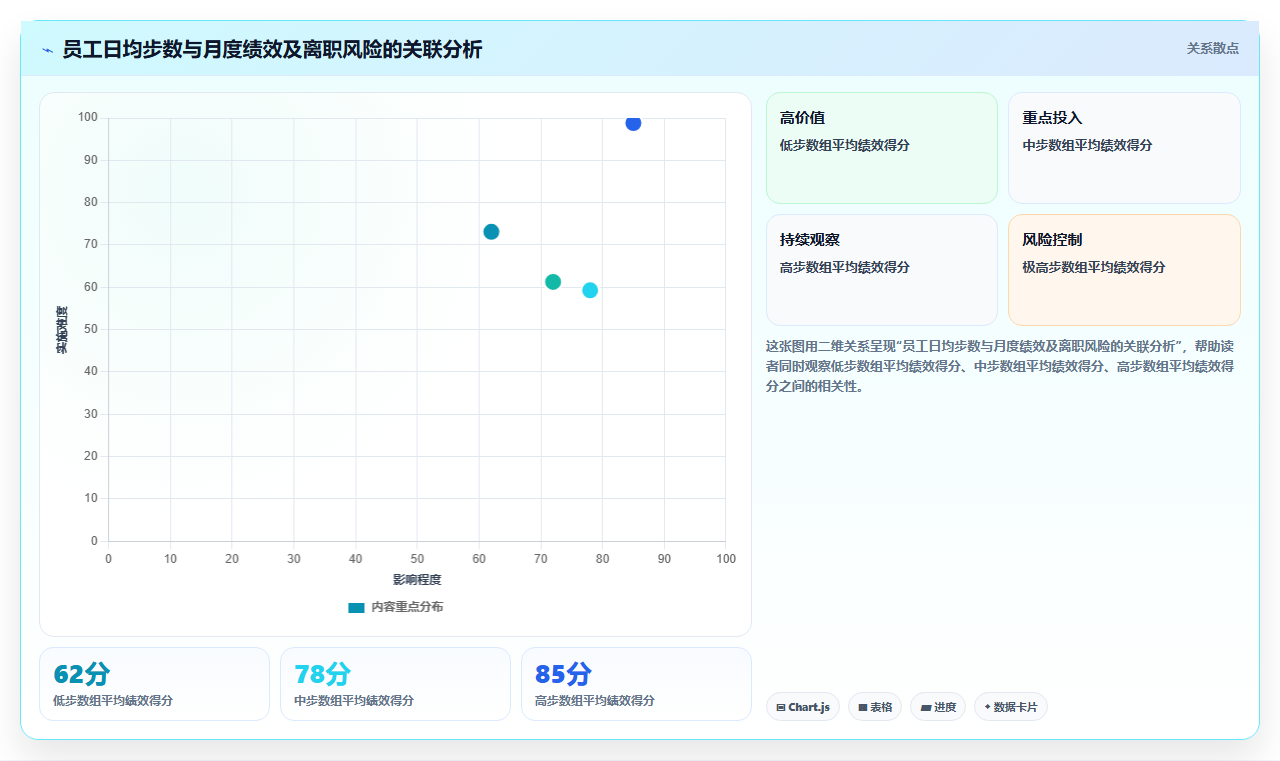Open the 重点投入 quadrant card
Image resolution: width=1280 pixels, height=761 pixels.
click(x=1124, y=148)
